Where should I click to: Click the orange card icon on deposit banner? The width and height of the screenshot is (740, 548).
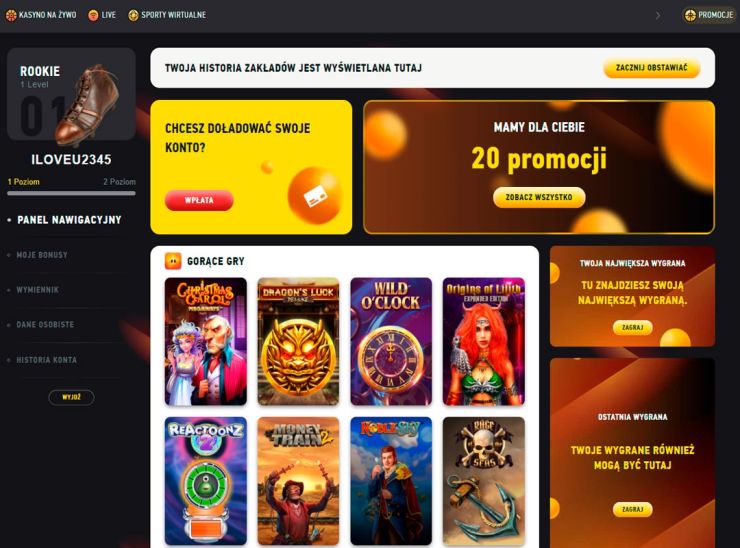click(x=314, y=195)
